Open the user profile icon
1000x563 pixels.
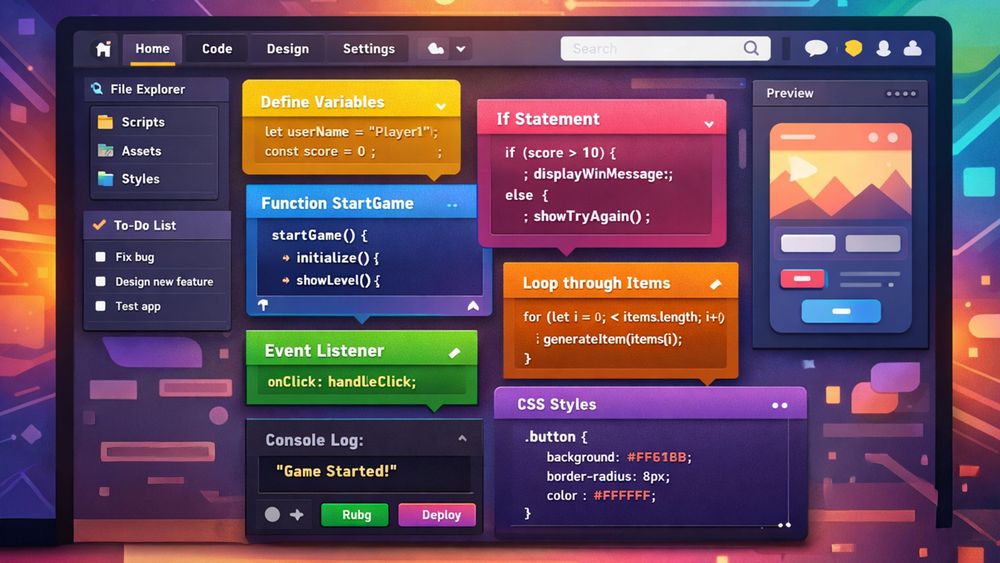pyautogui.click(x=883, y=48)
